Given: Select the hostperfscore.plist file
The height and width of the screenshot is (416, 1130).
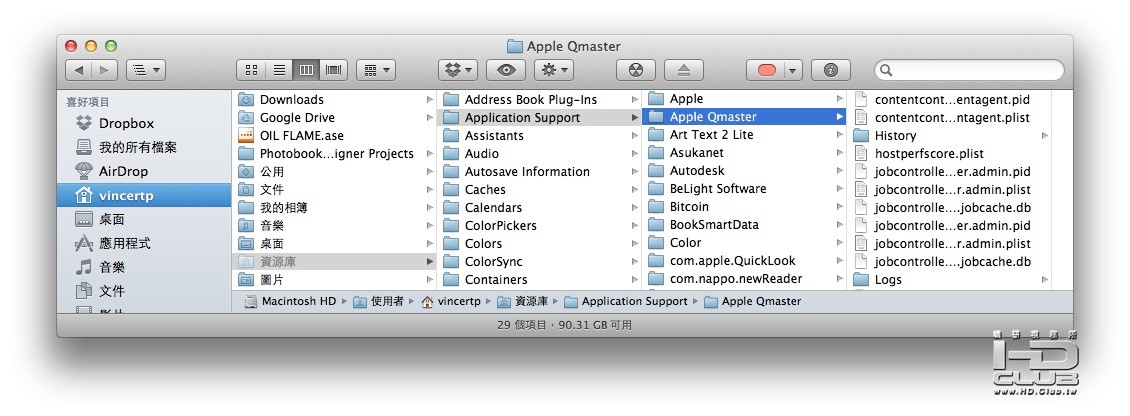Looking at the screenshot, I should click(x=949, y=154).
